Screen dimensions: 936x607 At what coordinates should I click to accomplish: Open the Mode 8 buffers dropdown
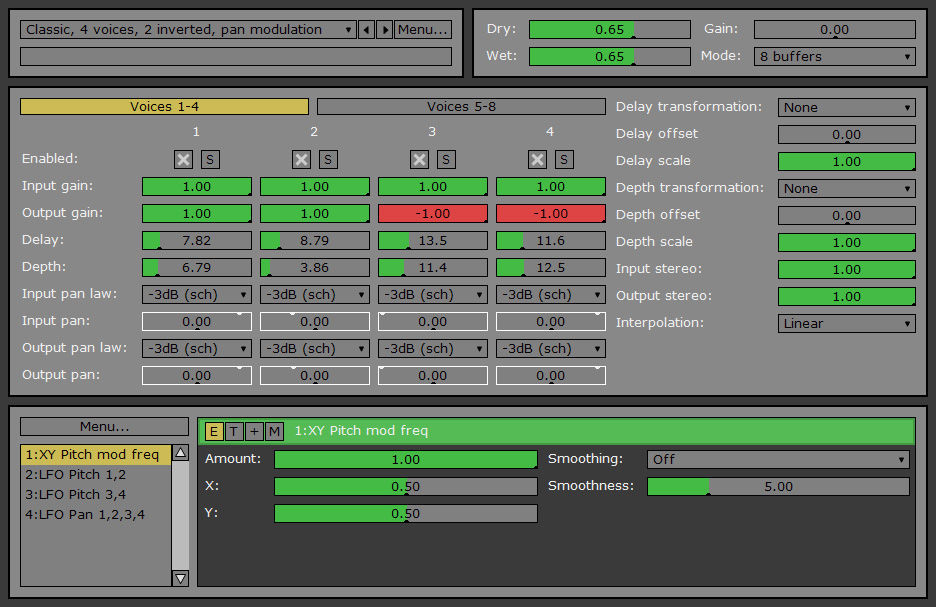(x=835, y=57)
